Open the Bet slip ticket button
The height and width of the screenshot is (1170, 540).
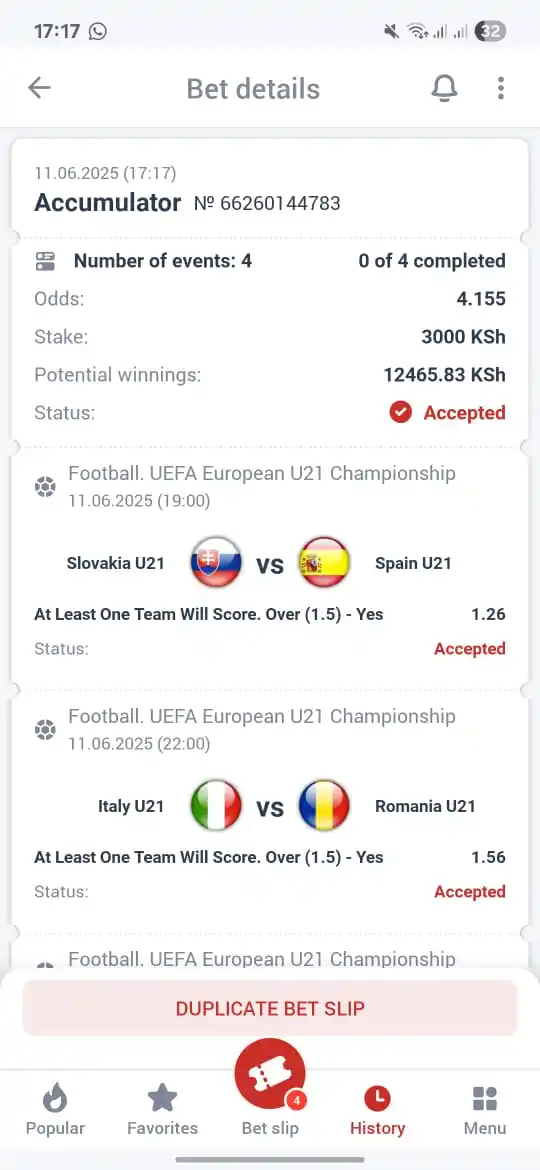(270, 1074)
